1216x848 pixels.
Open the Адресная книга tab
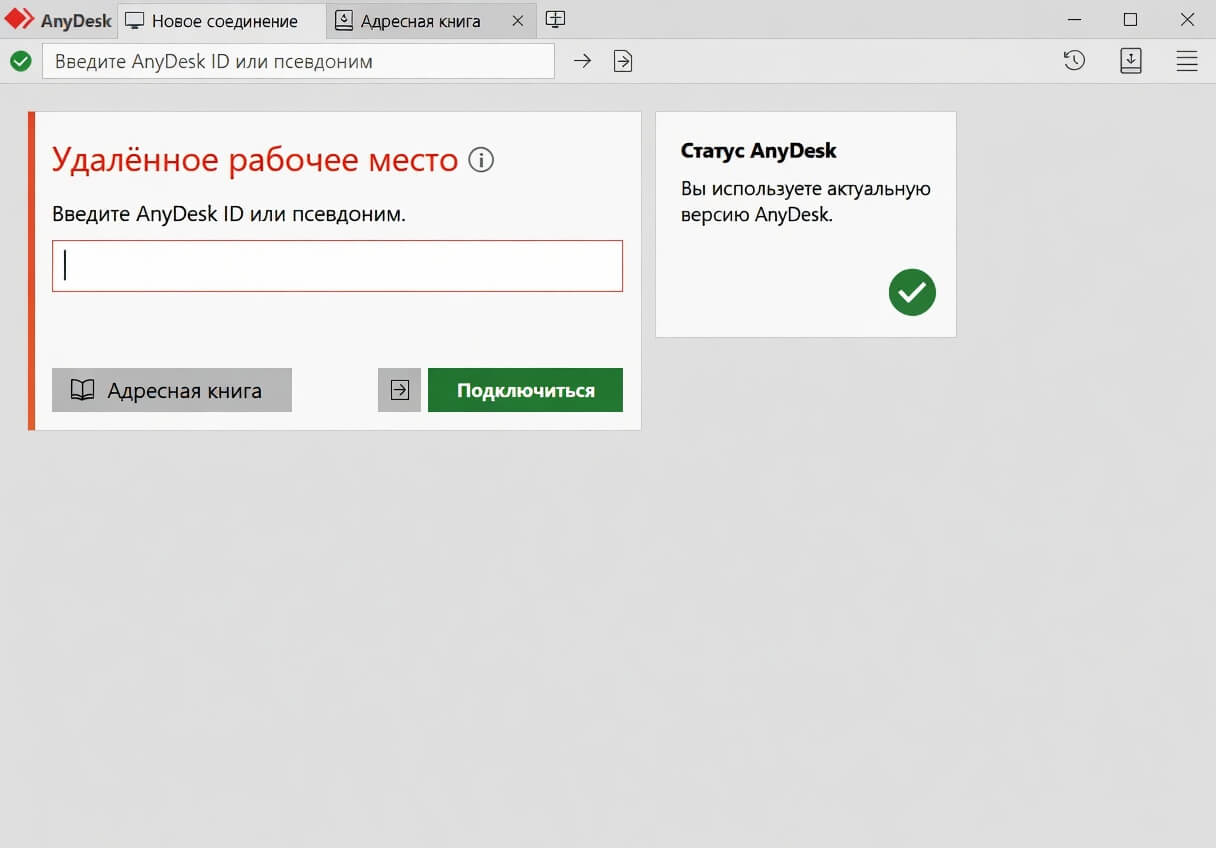(431, 20)
